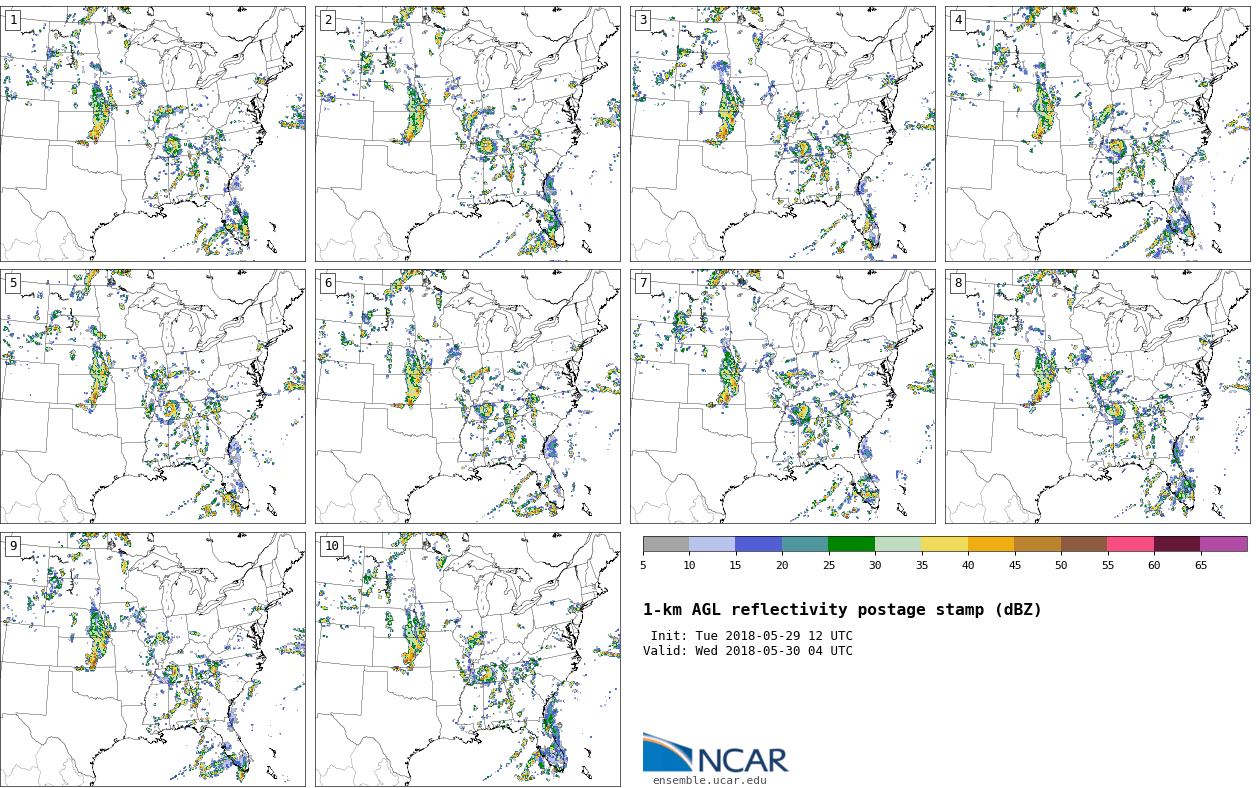Screen dimensions: 1260x788
Task: View ensemble member 7 map panel
Action: pos(782,396)
